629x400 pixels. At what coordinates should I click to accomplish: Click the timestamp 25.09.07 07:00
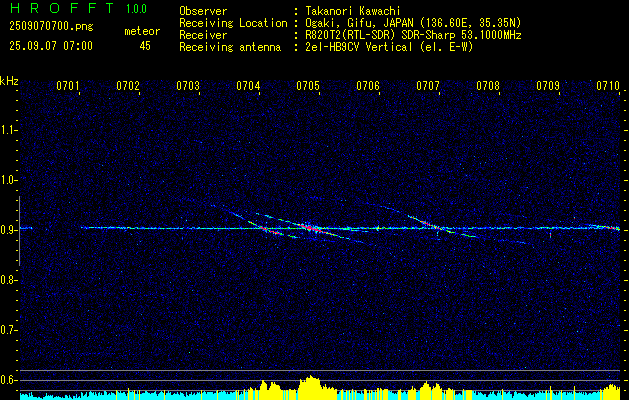coord(51,46)
